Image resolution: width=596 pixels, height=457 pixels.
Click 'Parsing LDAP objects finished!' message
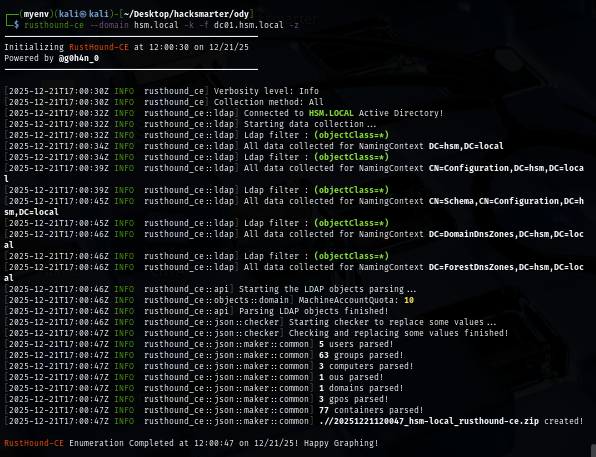(x=314, y=312)
